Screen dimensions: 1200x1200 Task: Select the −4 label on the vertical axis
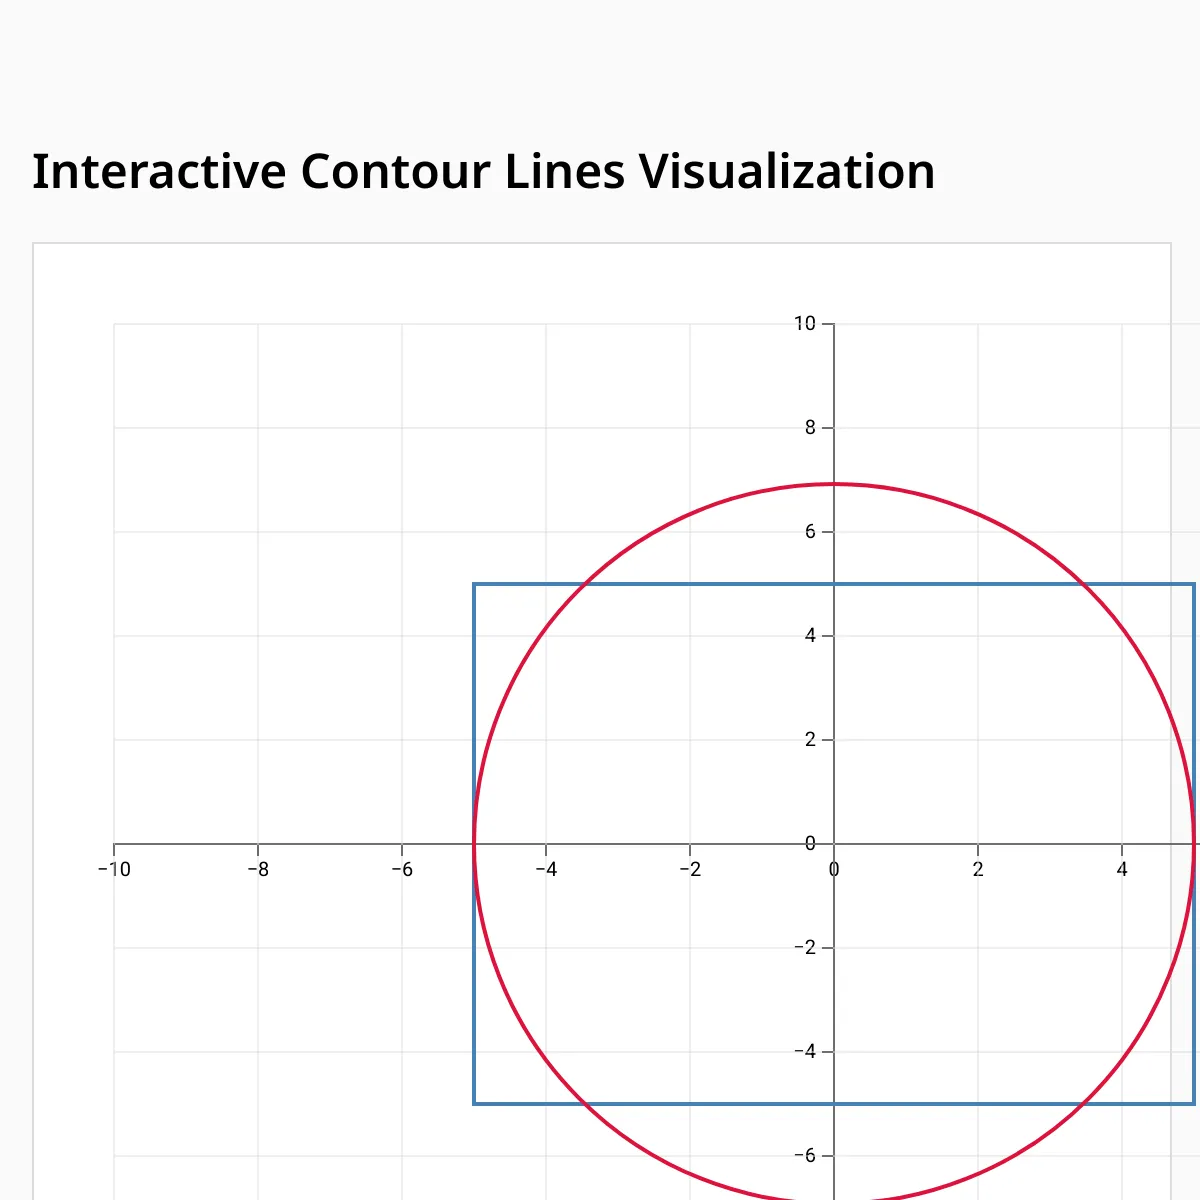pos(806,1052)
